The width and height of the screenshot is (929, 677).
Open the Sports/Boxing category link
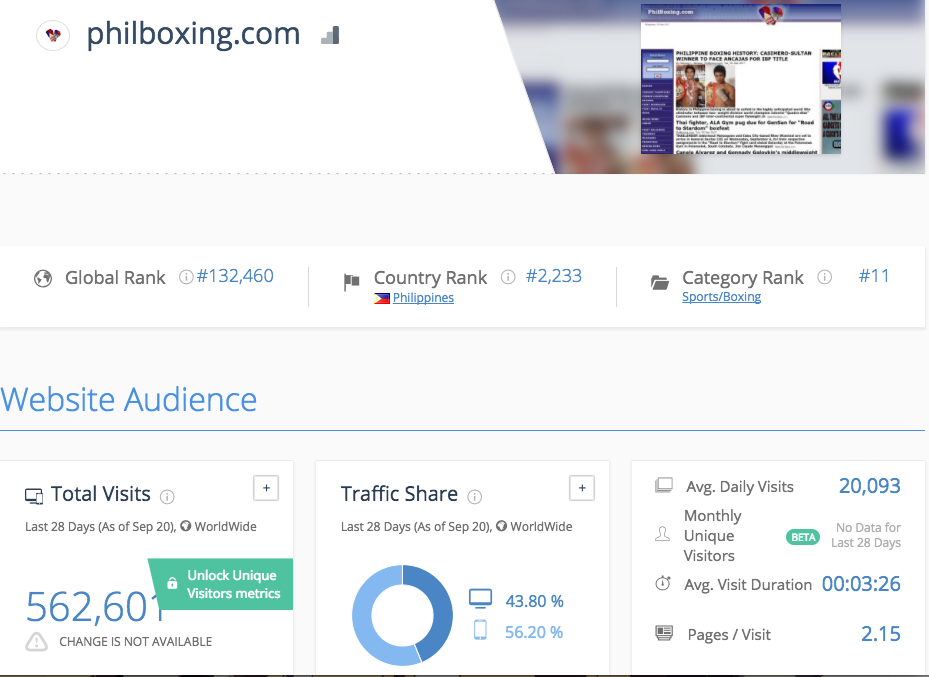pos(721,297)
